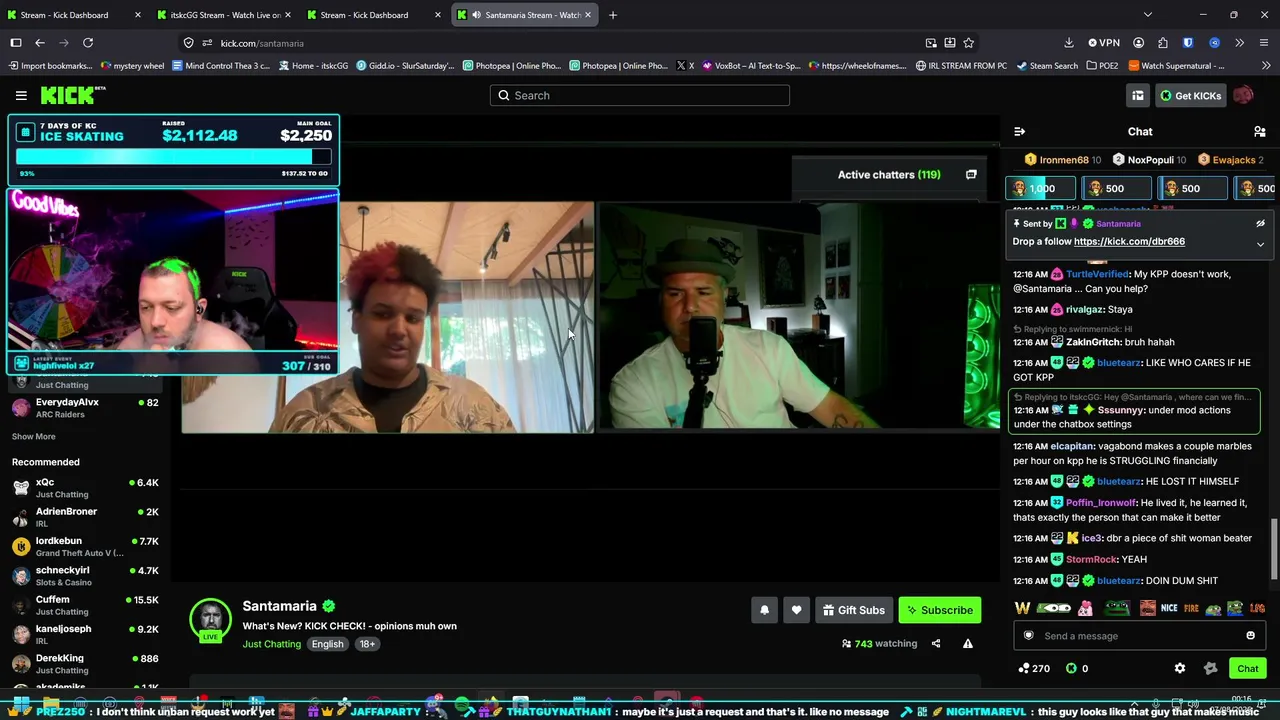The height and width of the screenshot is (720, 1280).
Task: Reload the page
Action: pos(88,43)
